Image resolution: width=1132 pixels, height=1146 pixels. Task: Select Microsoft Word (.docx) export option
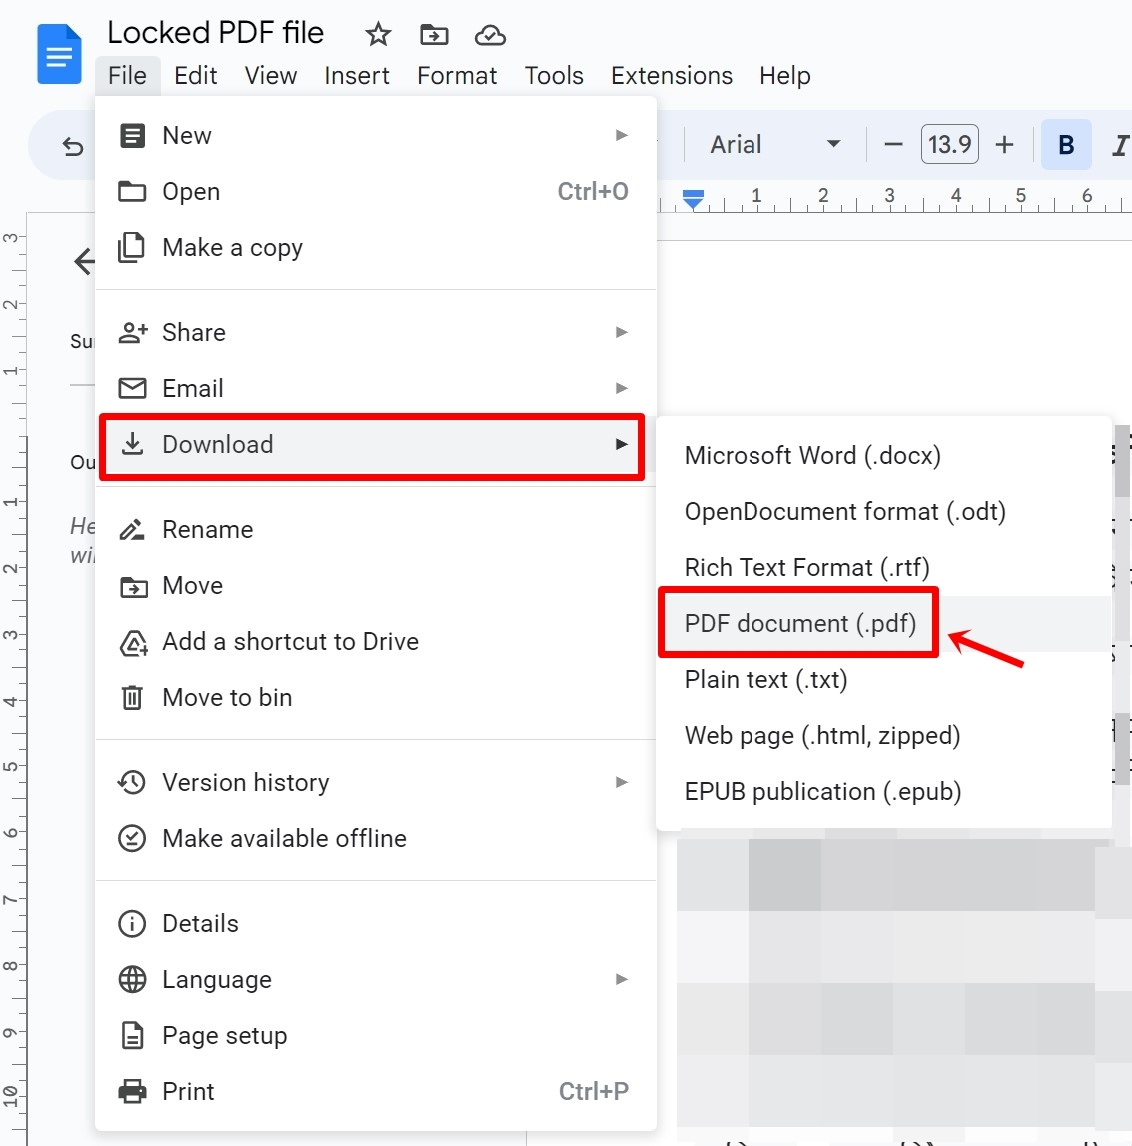(x=812, y=455)
